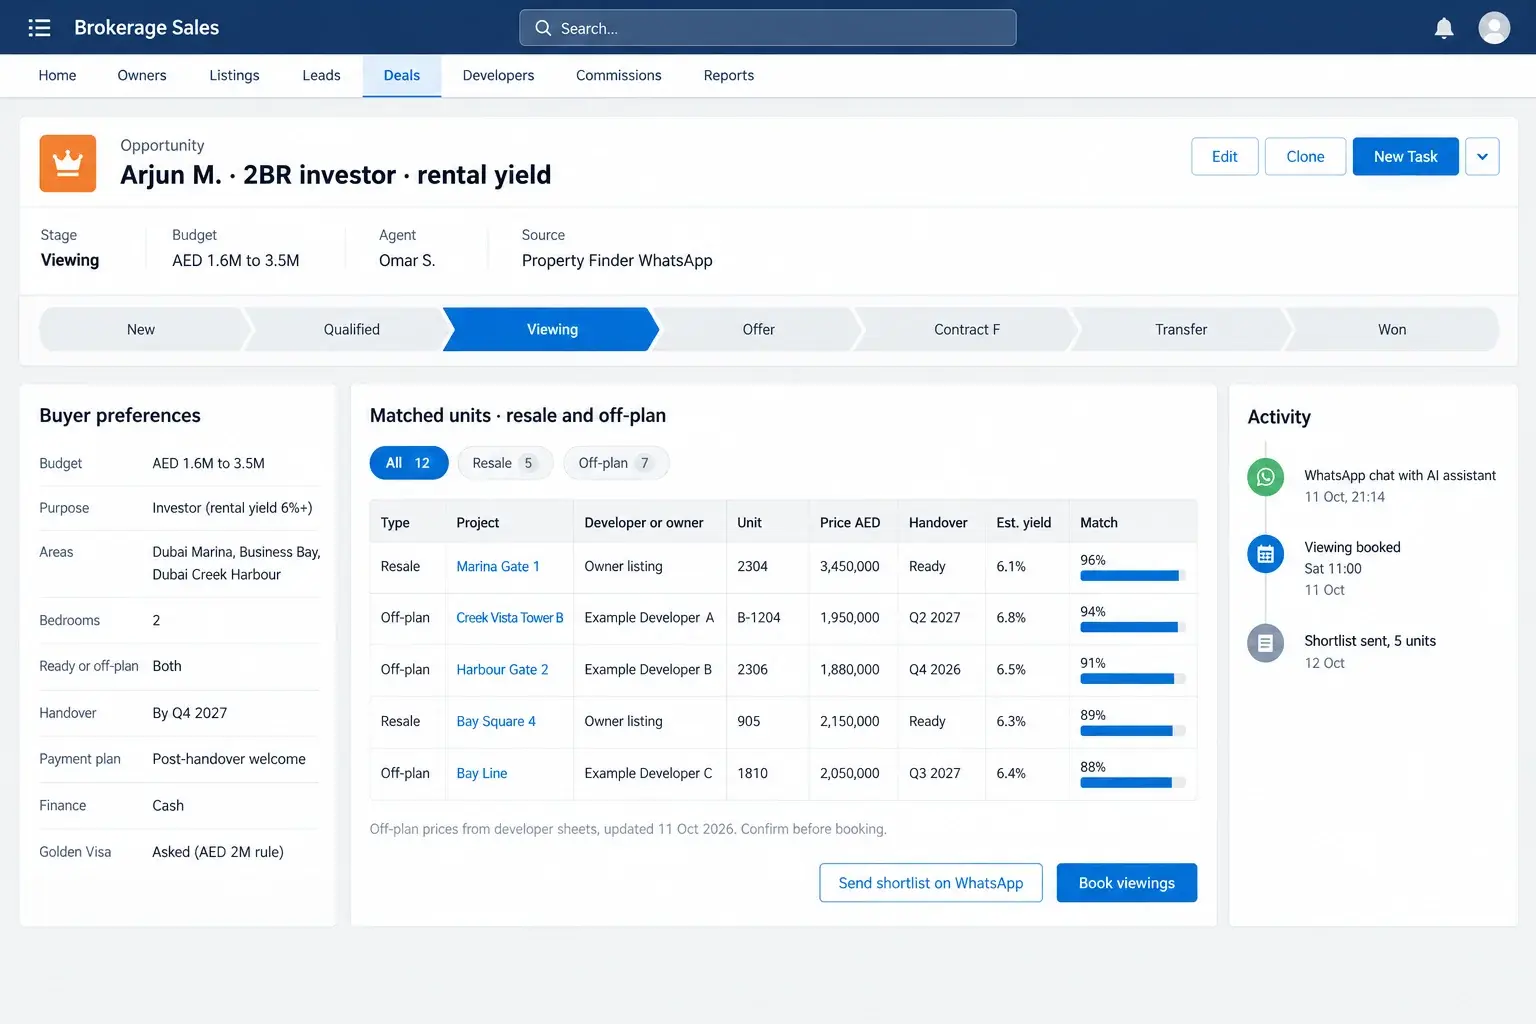This screenshot has height=1024, width=1536.
Task: Open the Reports tab
Action: (x=729, y=75)
